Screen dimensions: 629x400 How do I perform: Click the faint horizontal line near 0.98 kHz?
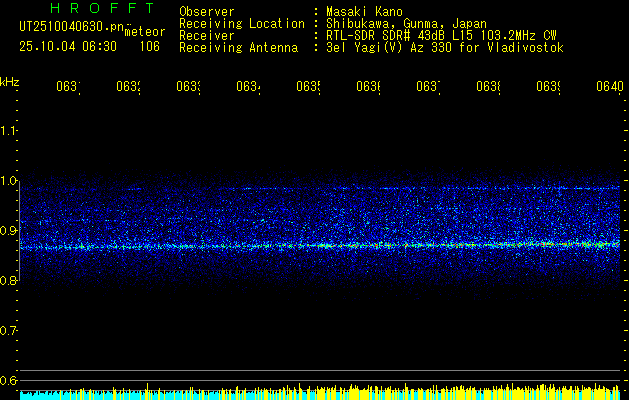pyautogui.click(x=320, y=188)
